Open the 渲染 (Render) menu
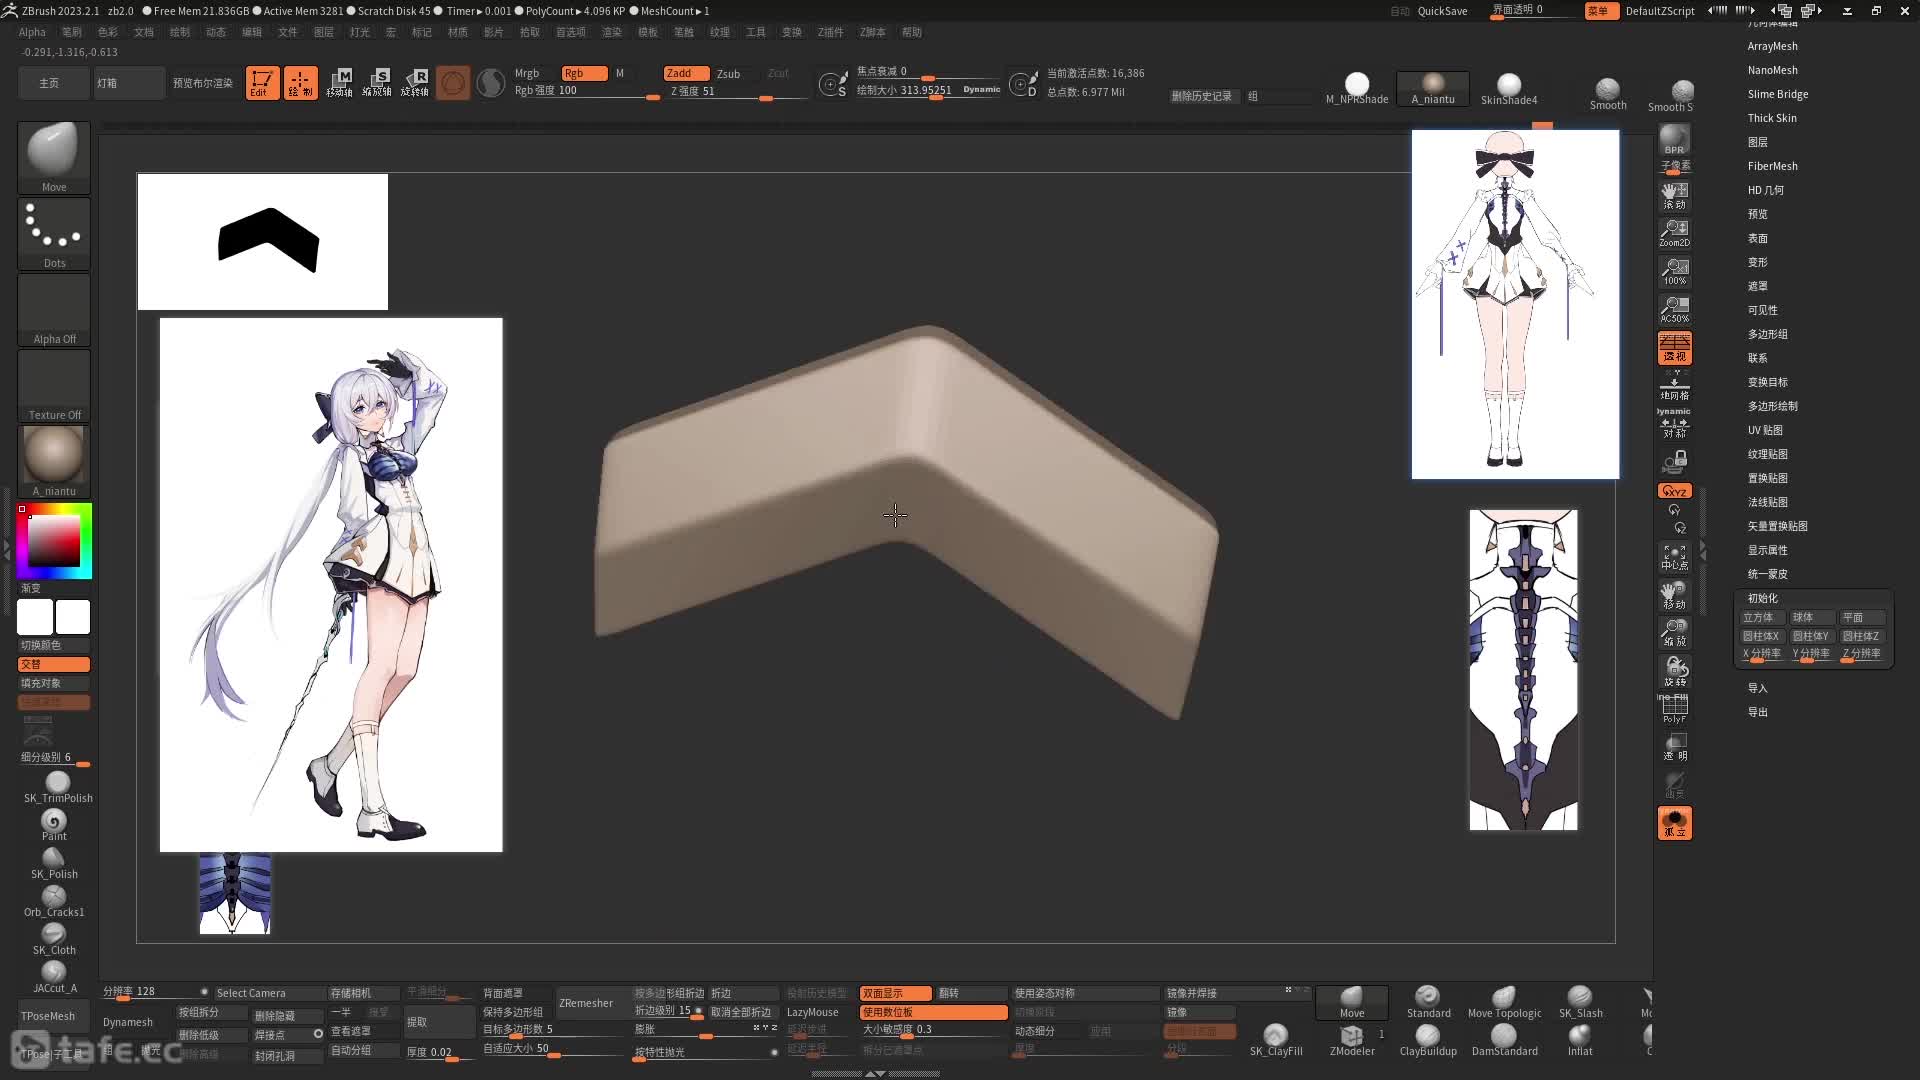 click(611, 32)
